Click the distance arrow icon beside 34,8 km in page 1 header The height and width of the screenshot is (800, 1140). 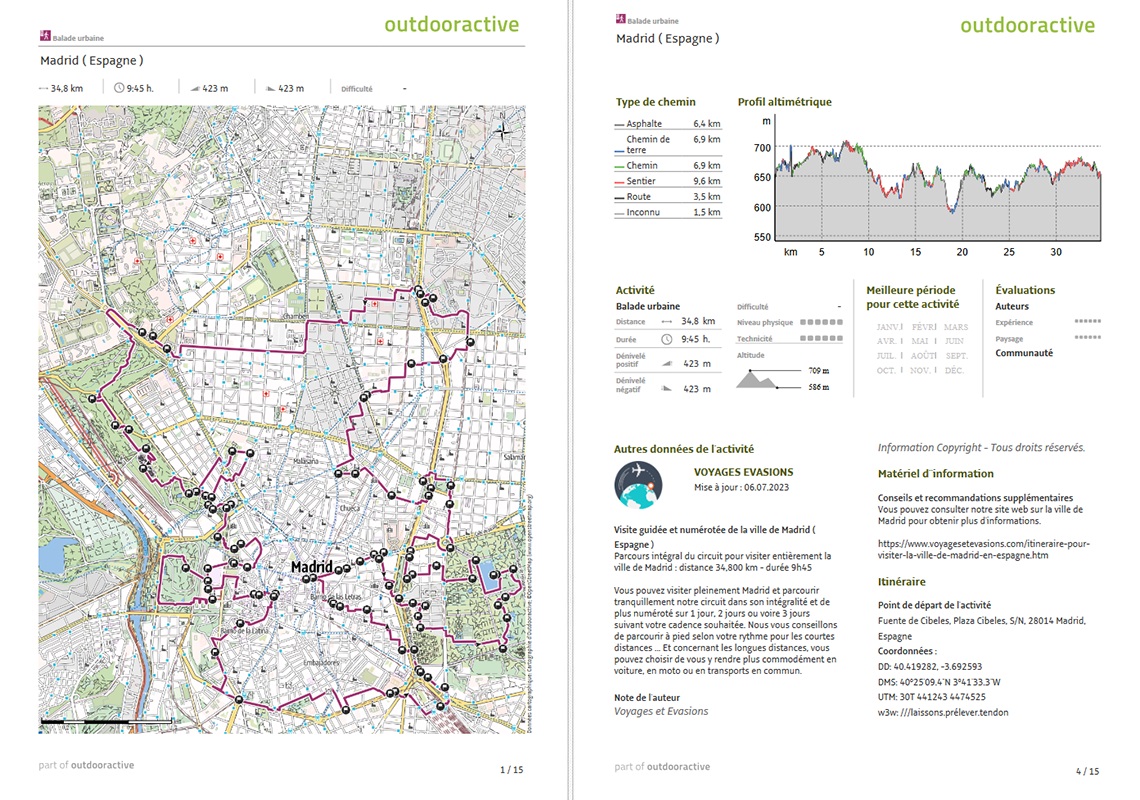click(x=44, y=89)
